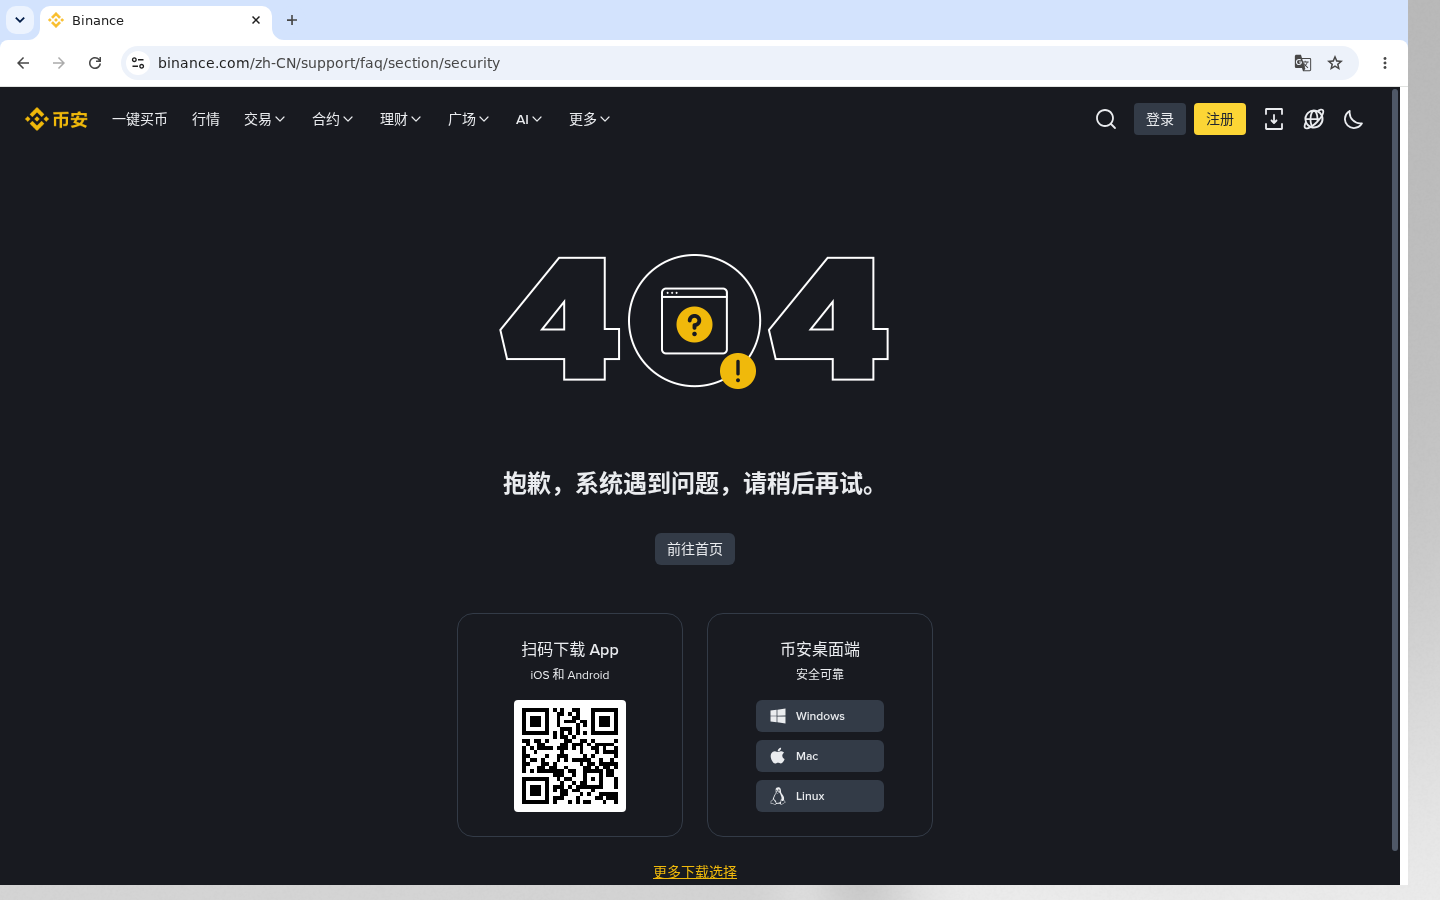Click the 安全可靠 subtitle

[x=820, y=675]
